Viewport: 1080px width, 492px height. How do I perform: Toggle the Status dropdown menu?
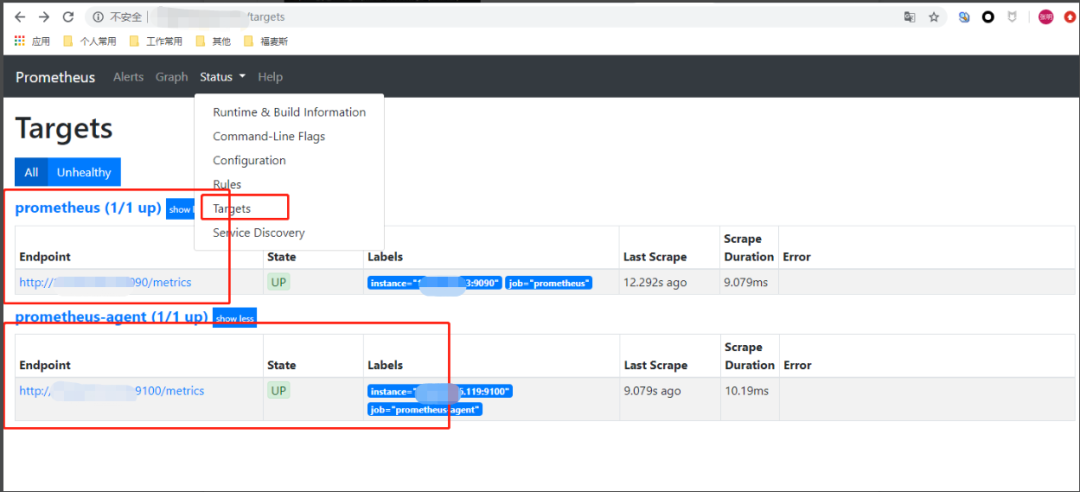222,77
